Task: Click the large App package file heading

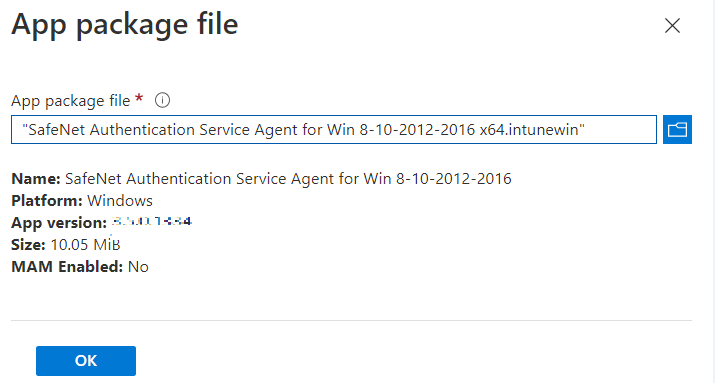Action: tap(124, 24)
